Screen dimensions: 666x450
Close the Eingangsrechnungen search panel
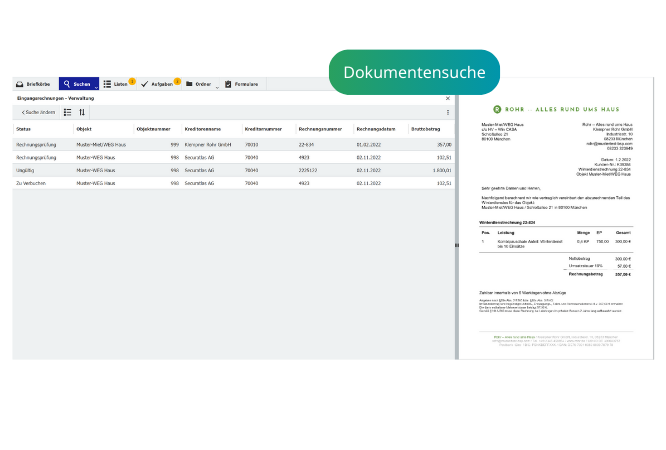[x=448, y=98]
